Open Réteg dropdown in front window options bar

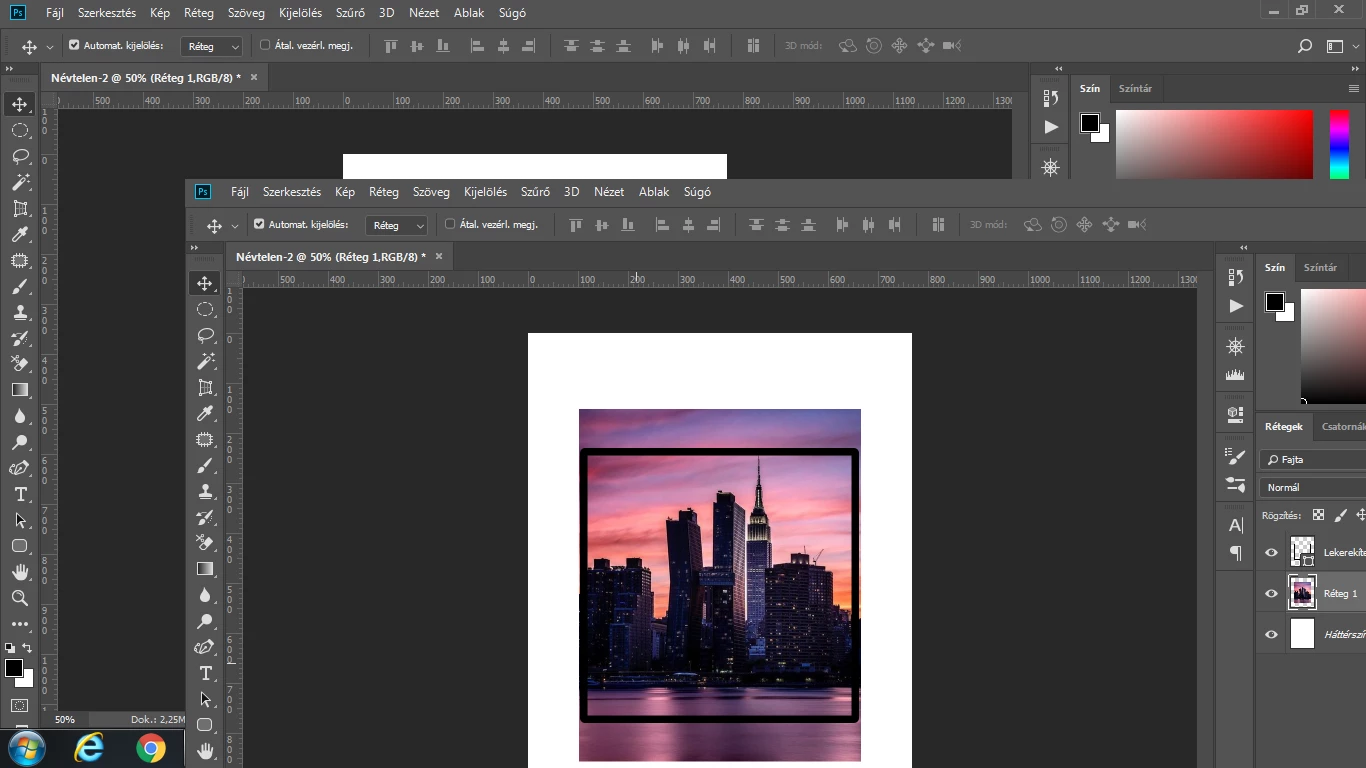(396, 225)
